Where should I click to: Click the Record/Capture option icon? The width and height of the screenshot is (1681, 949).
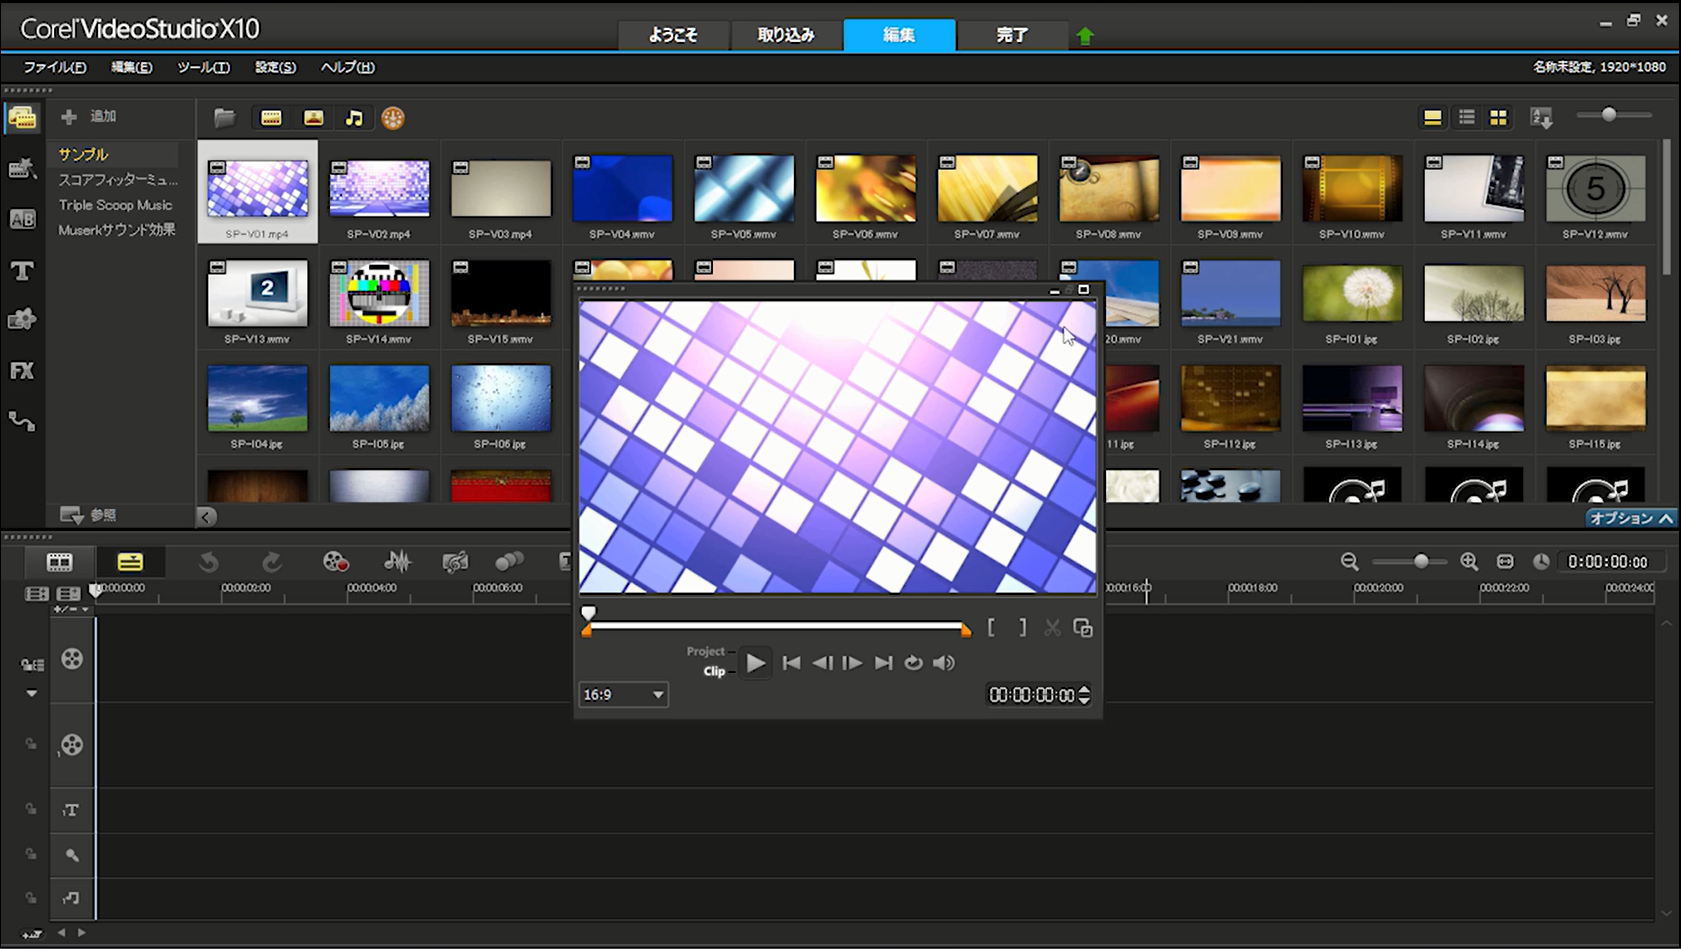click(335, 562)
